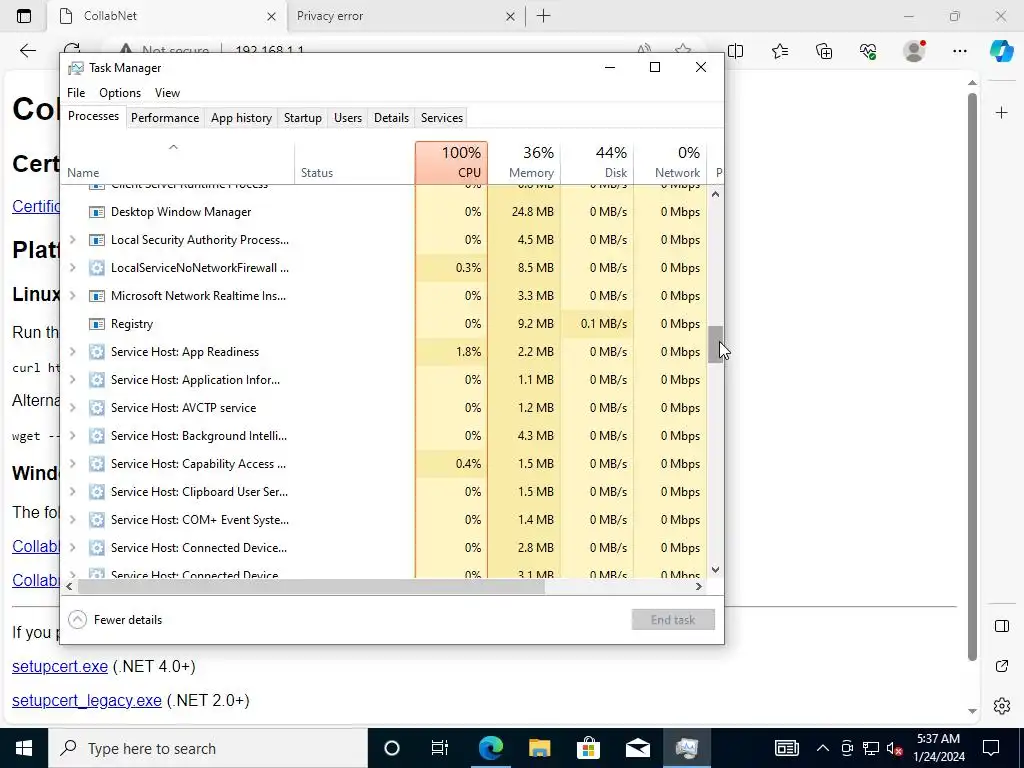The width and height of the screenshot is (1024, 768).
Task: Open Edge profile avatar
Action: click(914, 51)
